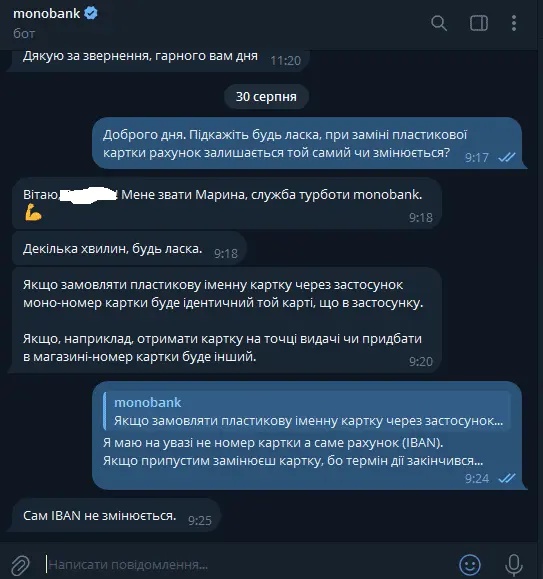This screenshot has width=543, height=579.
Task: Click the blue verified badge next to monobank
Action: pyautogui.click(x=91, y=14)
